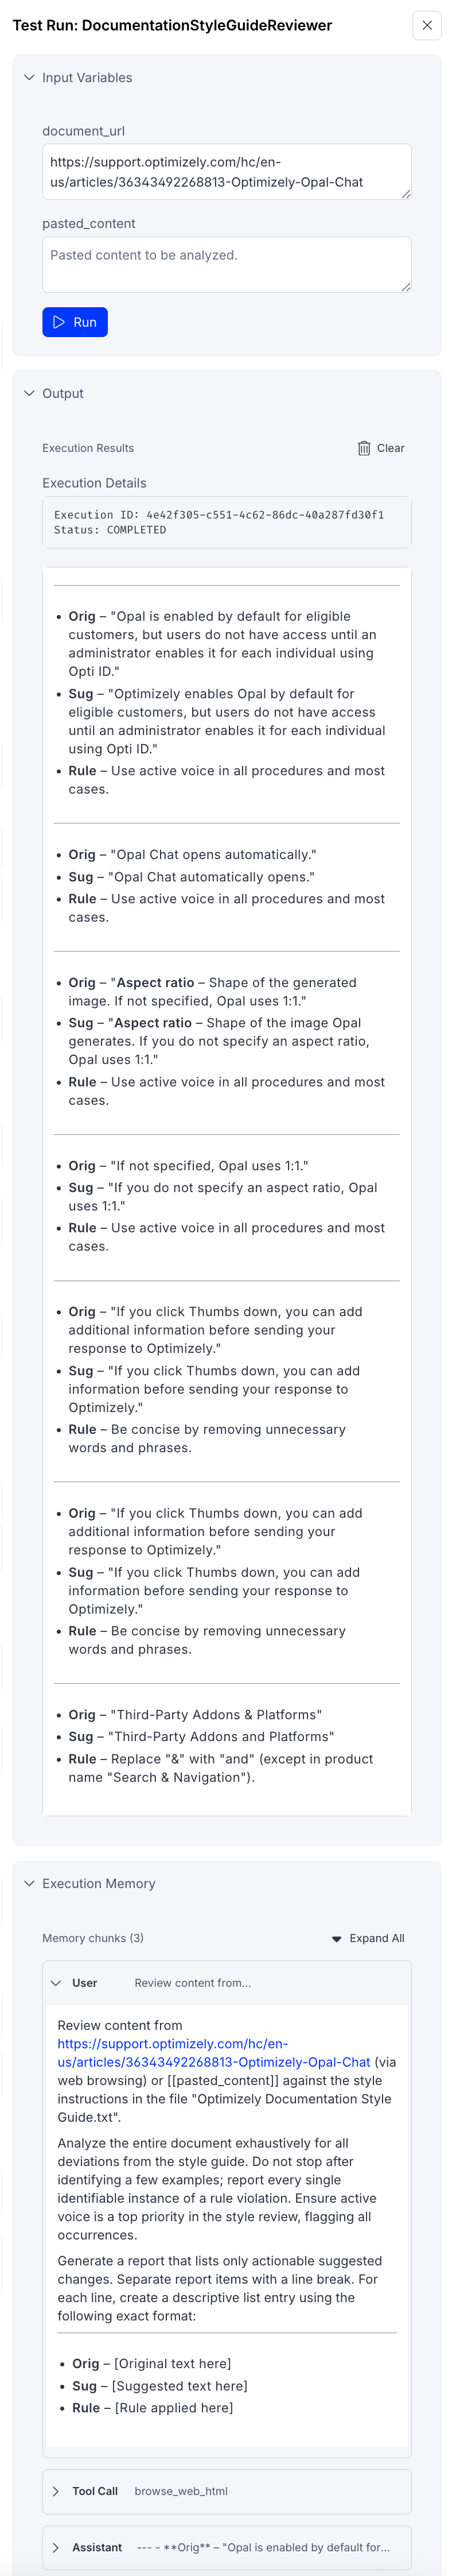
Task: Click the Status: COMPLETED line
Action: click(x=110, y=530)
